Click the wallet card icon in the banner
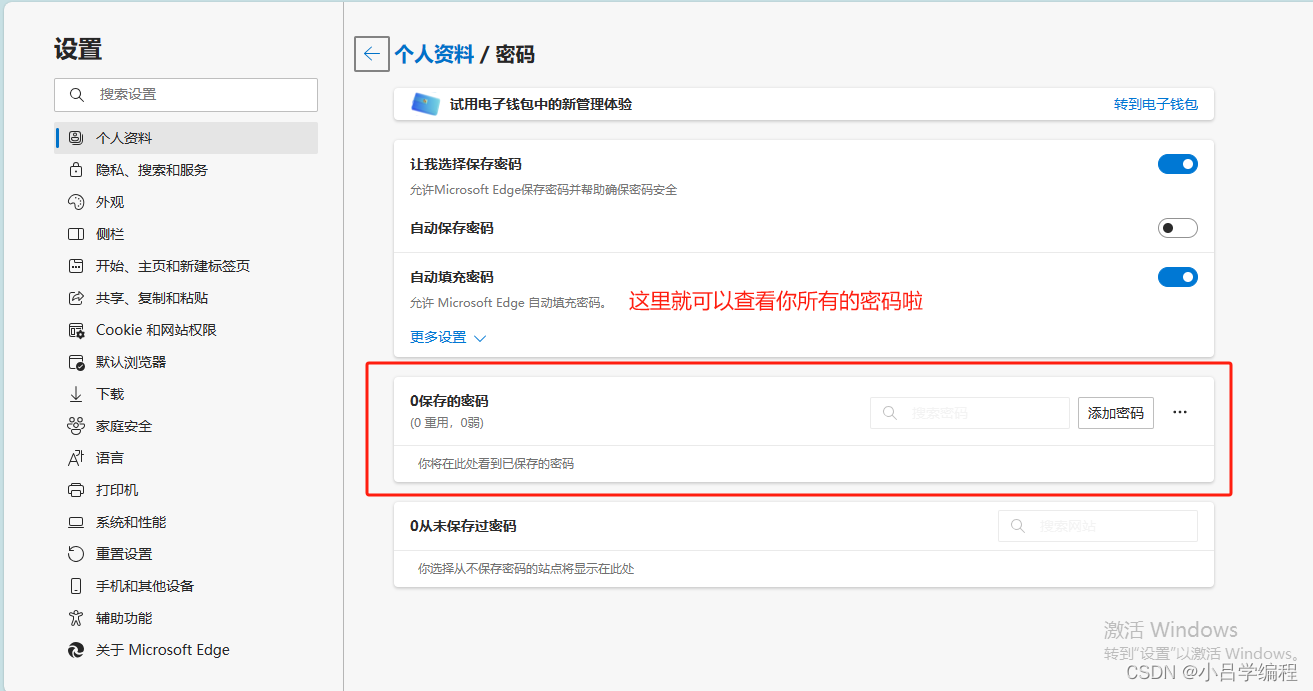 pyautogui.click(x=425, y=104)
